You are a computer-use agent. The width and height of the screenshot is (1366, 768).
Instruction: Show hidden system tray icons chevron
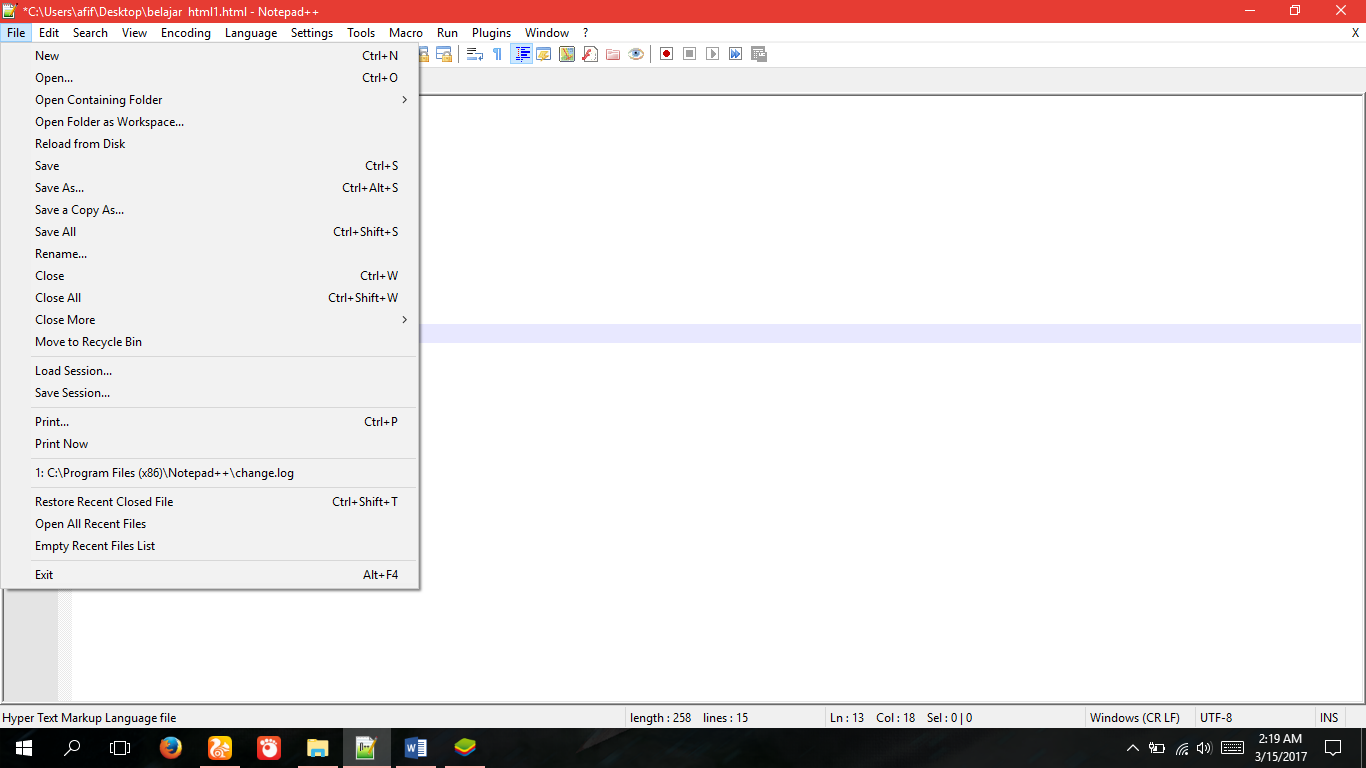coord(1132,748)
